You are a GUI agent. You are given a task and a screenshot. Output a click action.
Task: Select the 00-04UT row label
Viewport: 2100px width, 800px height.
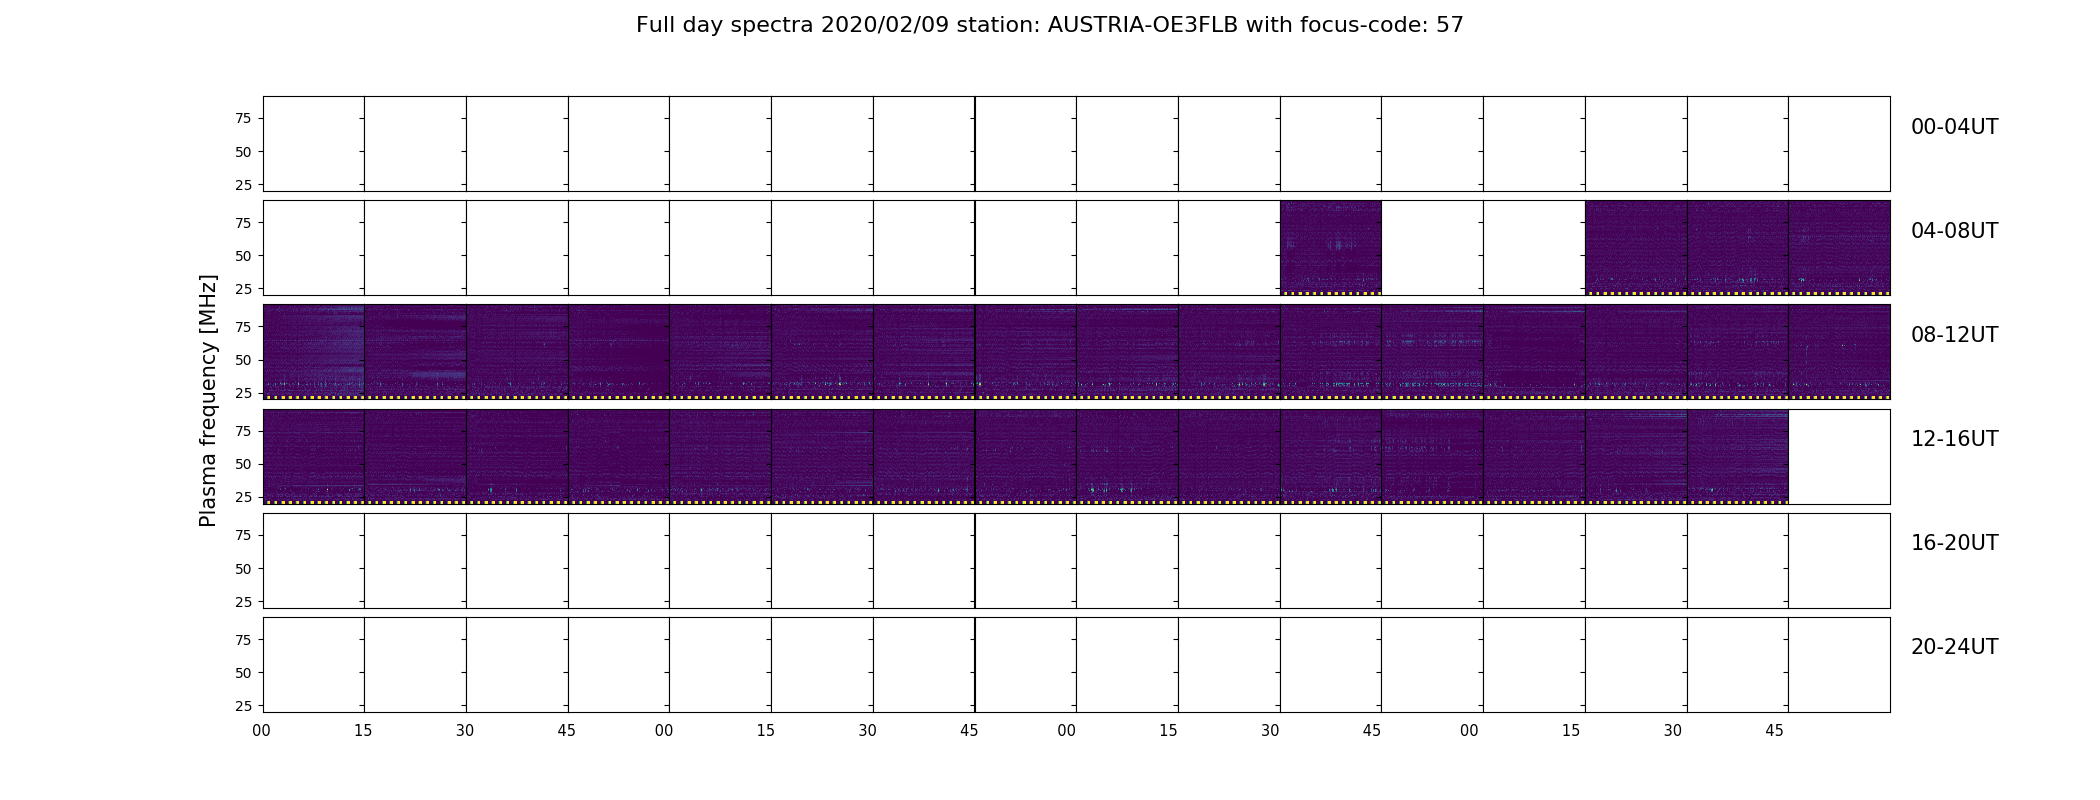[1954, 127]
